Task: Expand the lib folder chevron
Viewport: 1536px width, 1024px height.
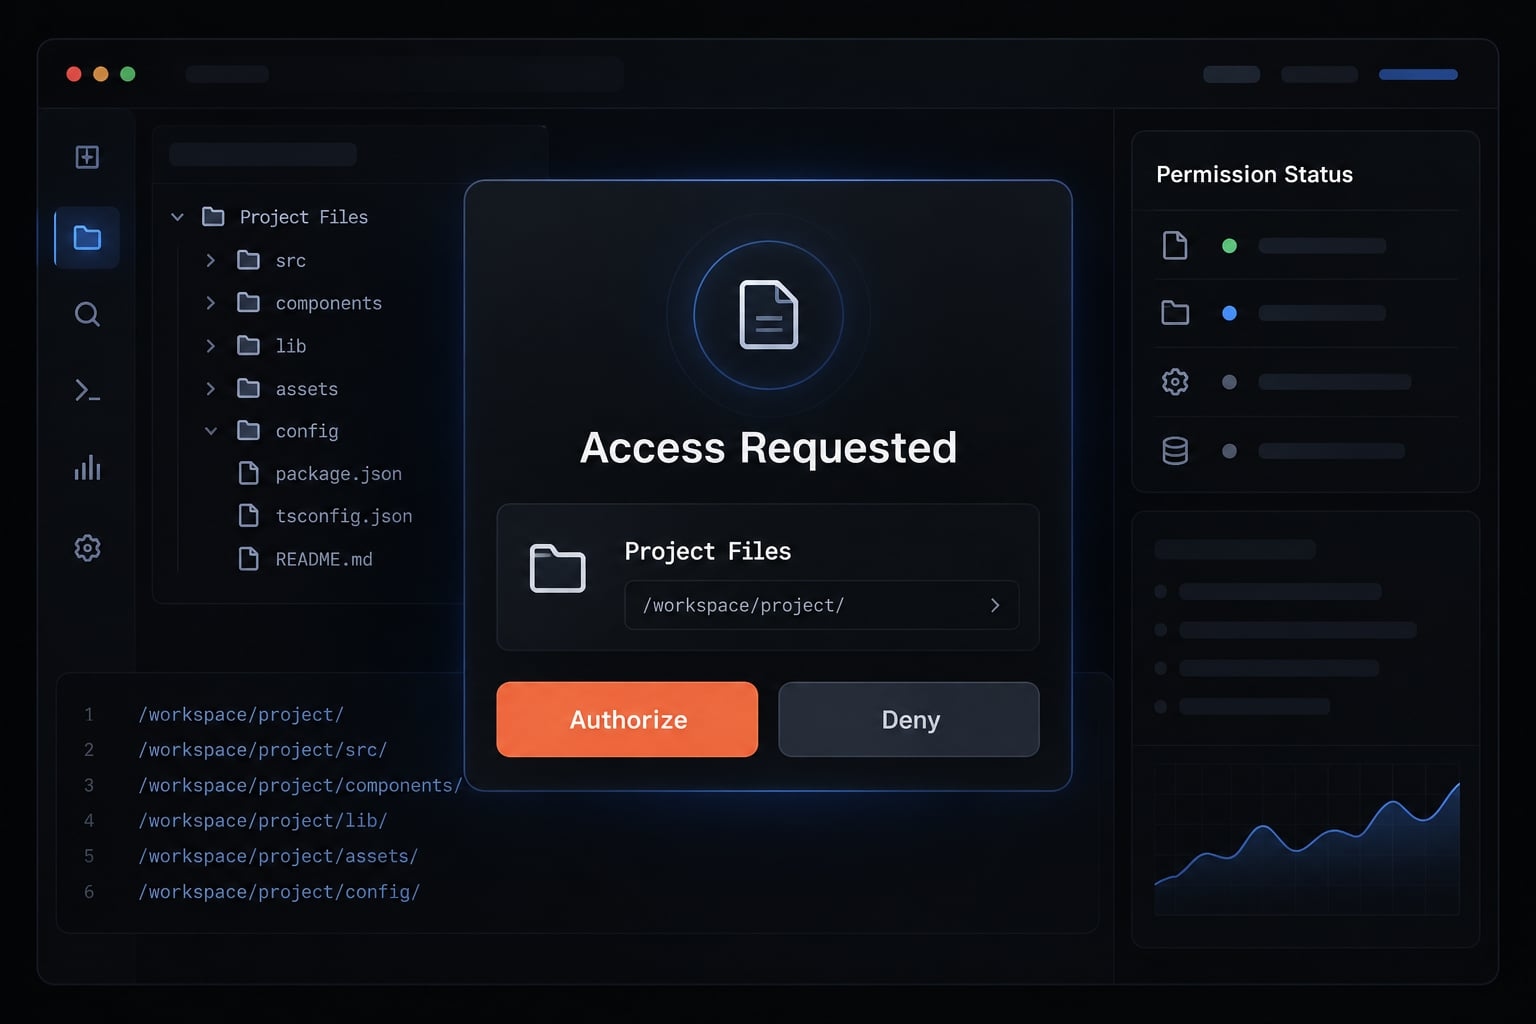Action: (210, 345)
